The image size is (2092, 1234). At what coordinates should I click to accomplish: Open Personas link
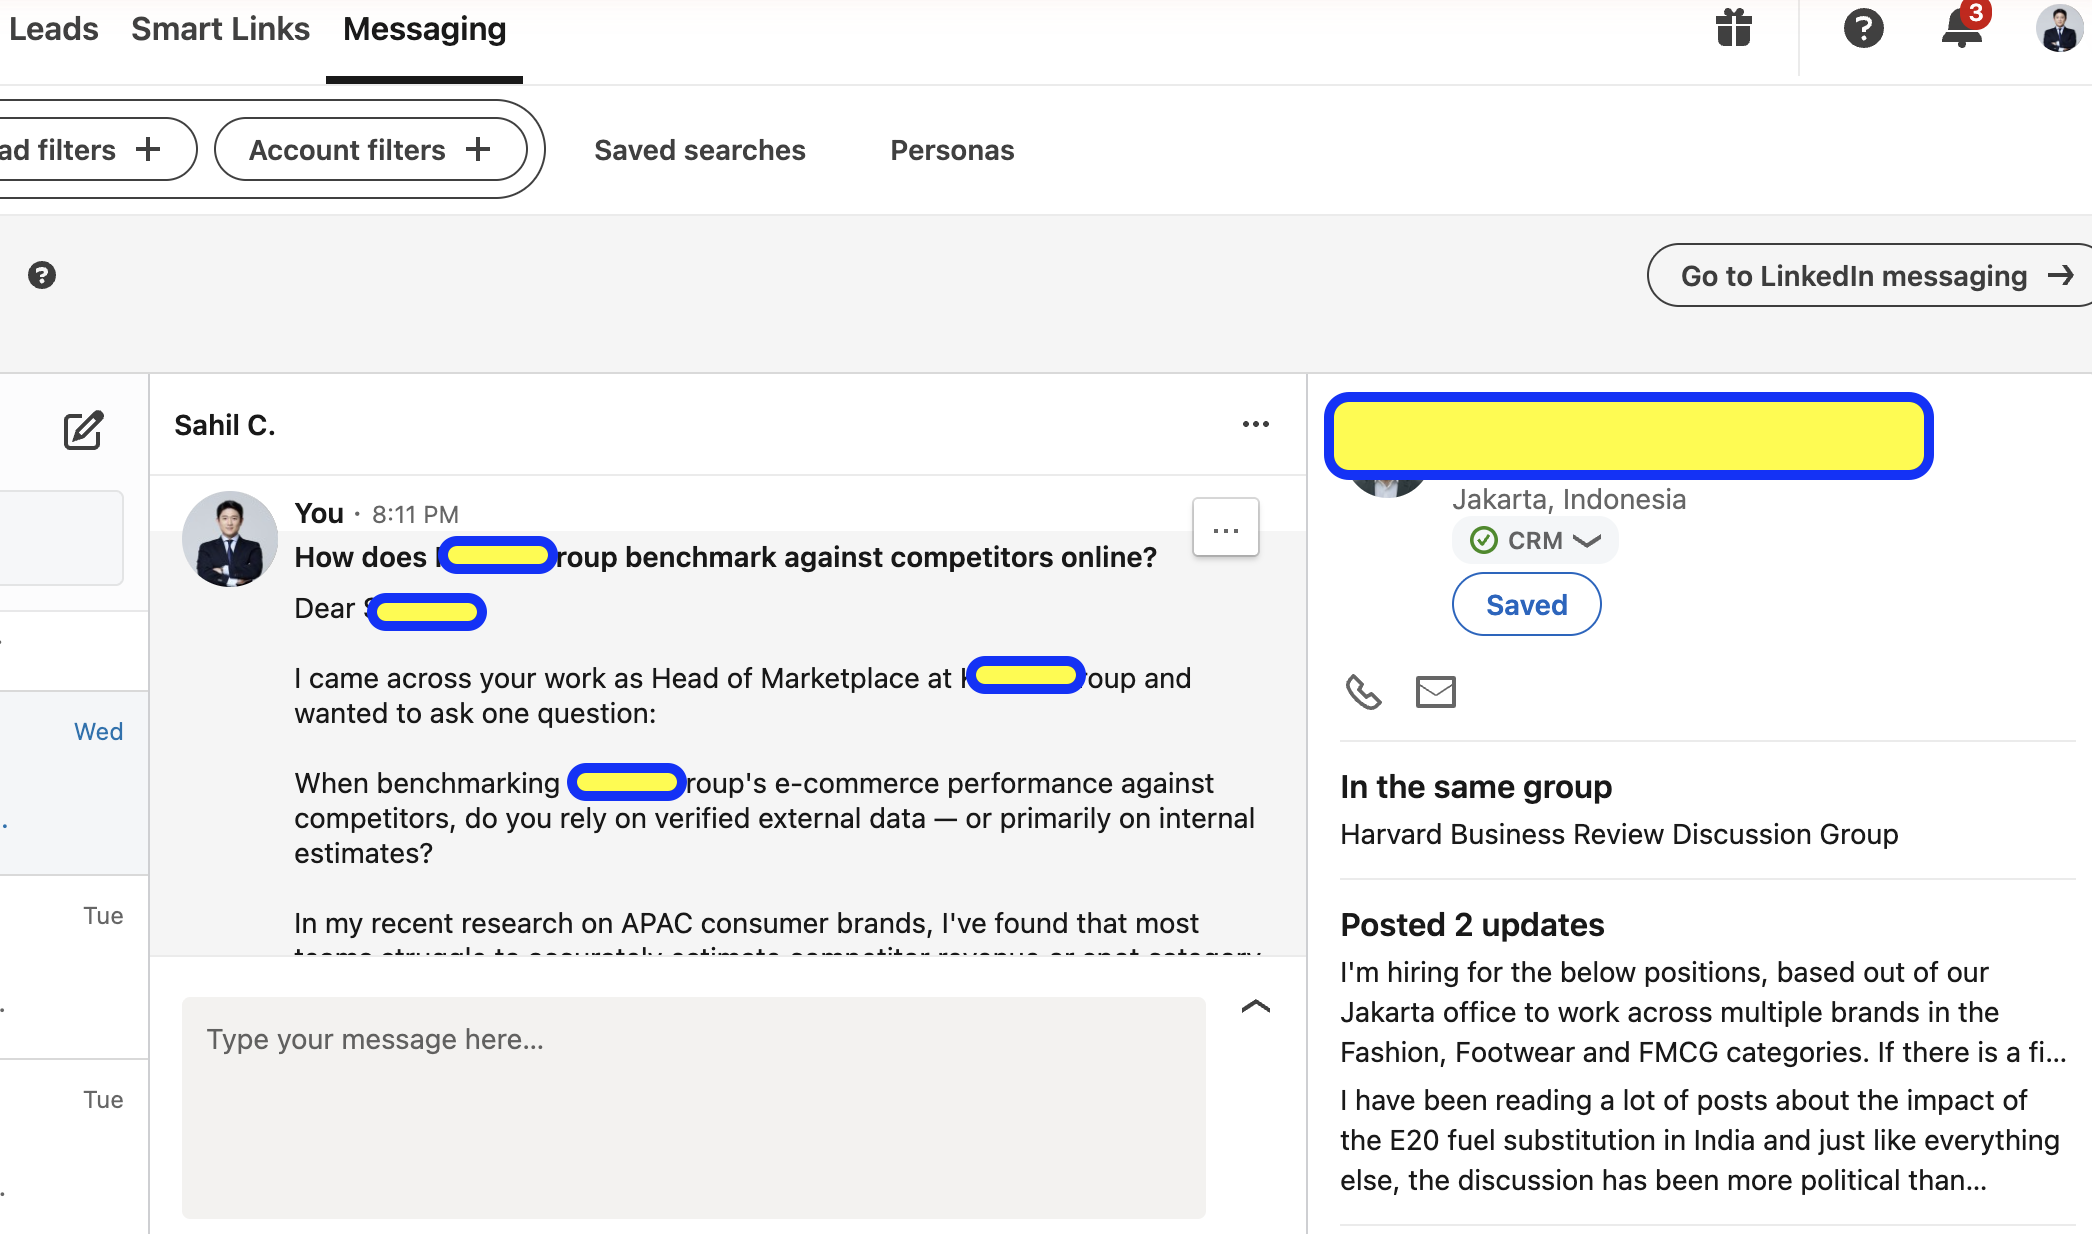click(952, 150)
